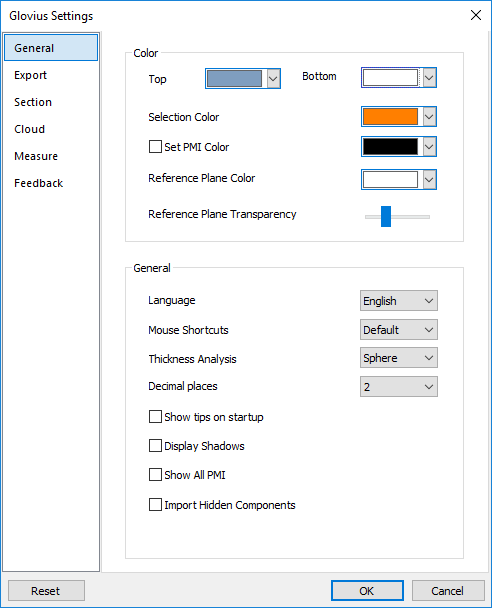Image resolution: width=492 pixels, height=608 pixels.
Task: Open the Decimal places dropdown
Action: pyautogui.click(x=399, y=387)
